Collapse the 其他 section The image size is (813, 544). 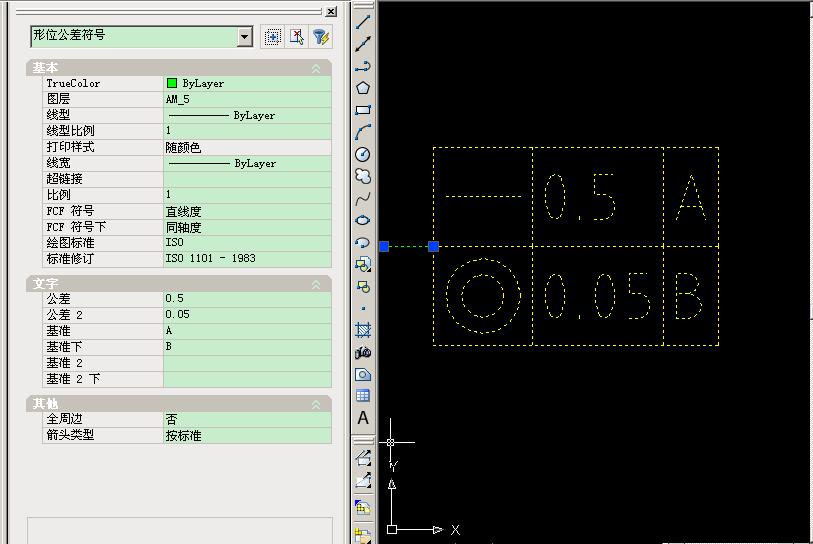click(x=316, y=404)
